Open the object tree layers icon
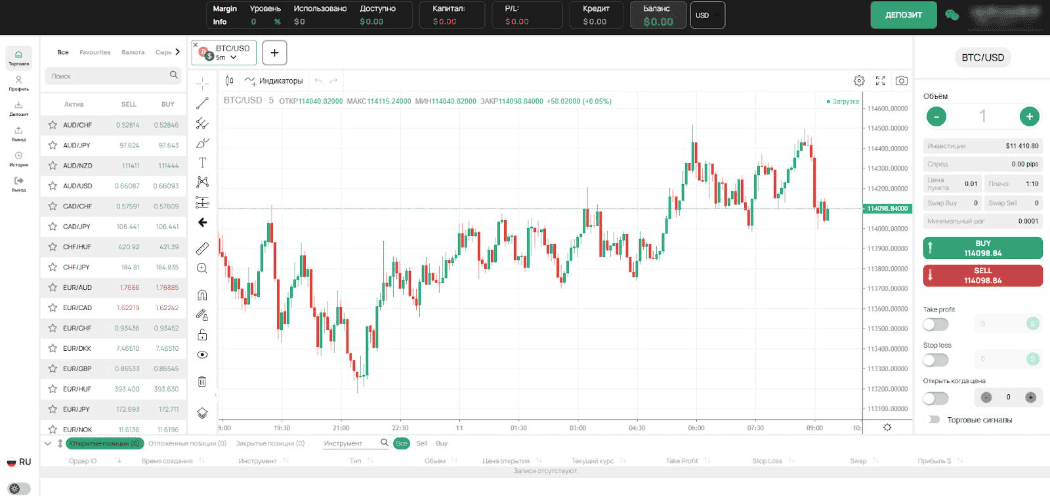This screenshot has height=496, width=1050. tap(203, 413)
